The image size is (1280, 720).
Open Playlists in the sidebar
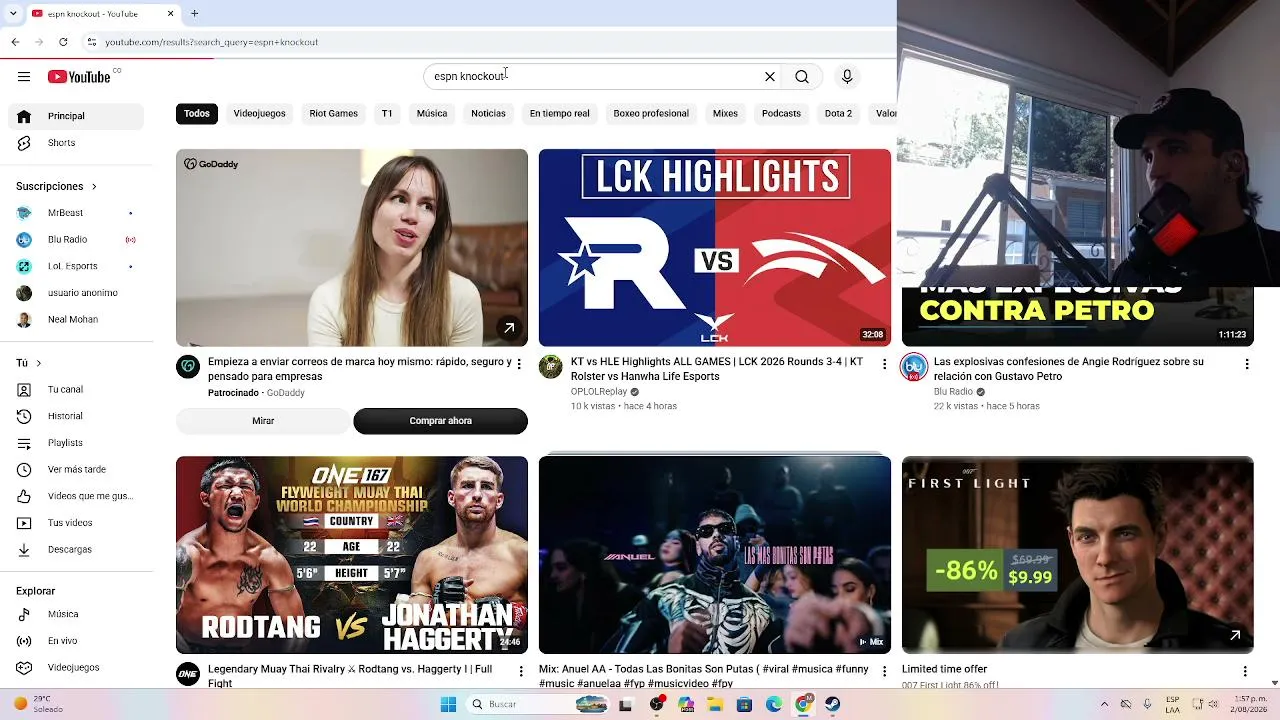76,443
